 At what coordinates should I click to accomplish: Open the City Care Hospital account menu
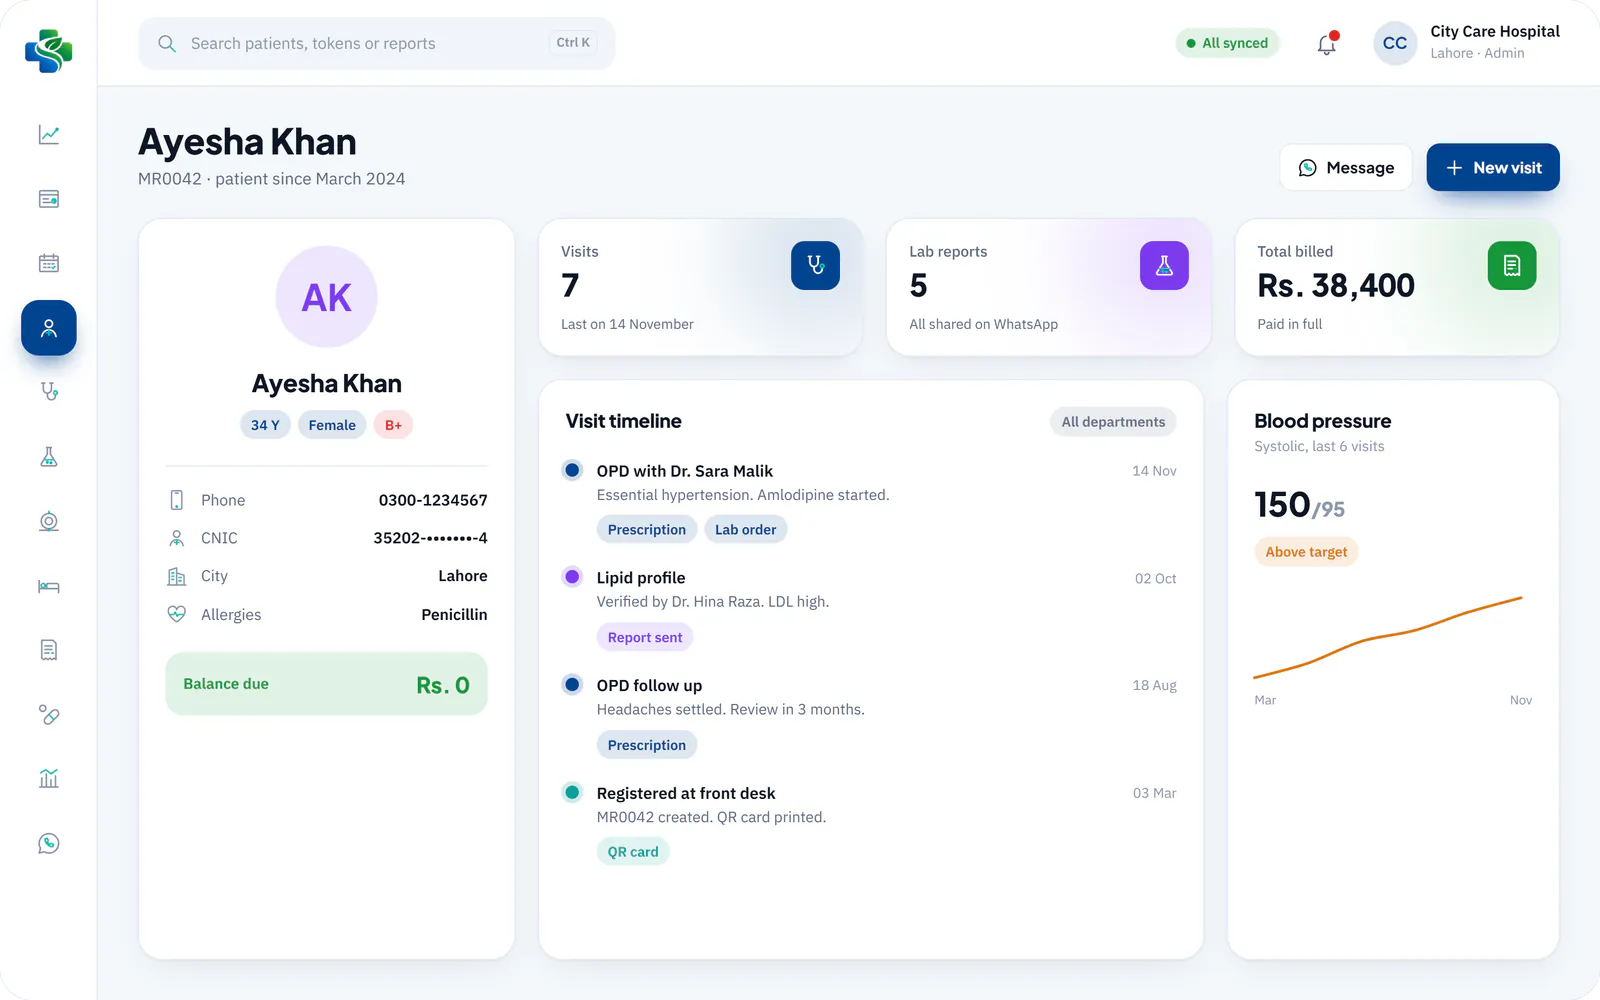(x=1467, y=43)
